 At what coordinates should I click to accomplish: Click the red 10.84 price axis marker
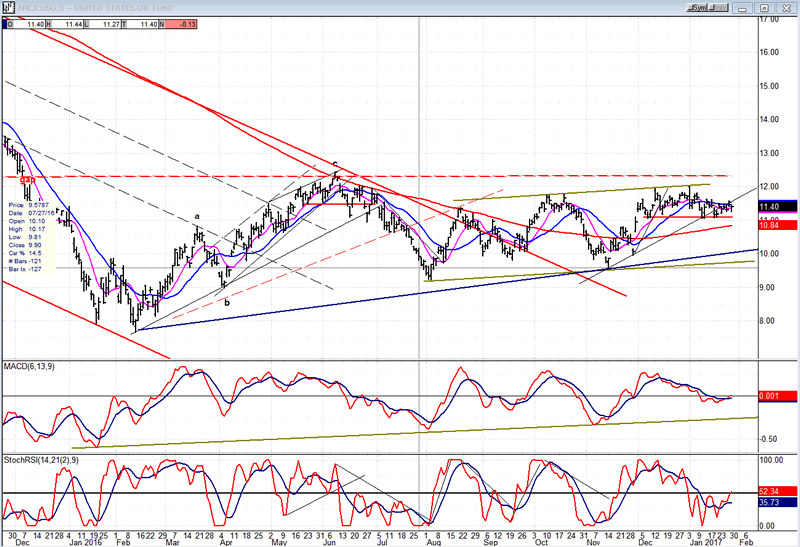769,225
